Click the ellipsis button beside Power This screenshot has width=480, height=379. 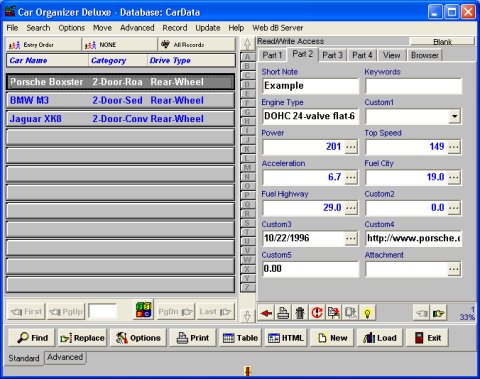click(351, 147)
